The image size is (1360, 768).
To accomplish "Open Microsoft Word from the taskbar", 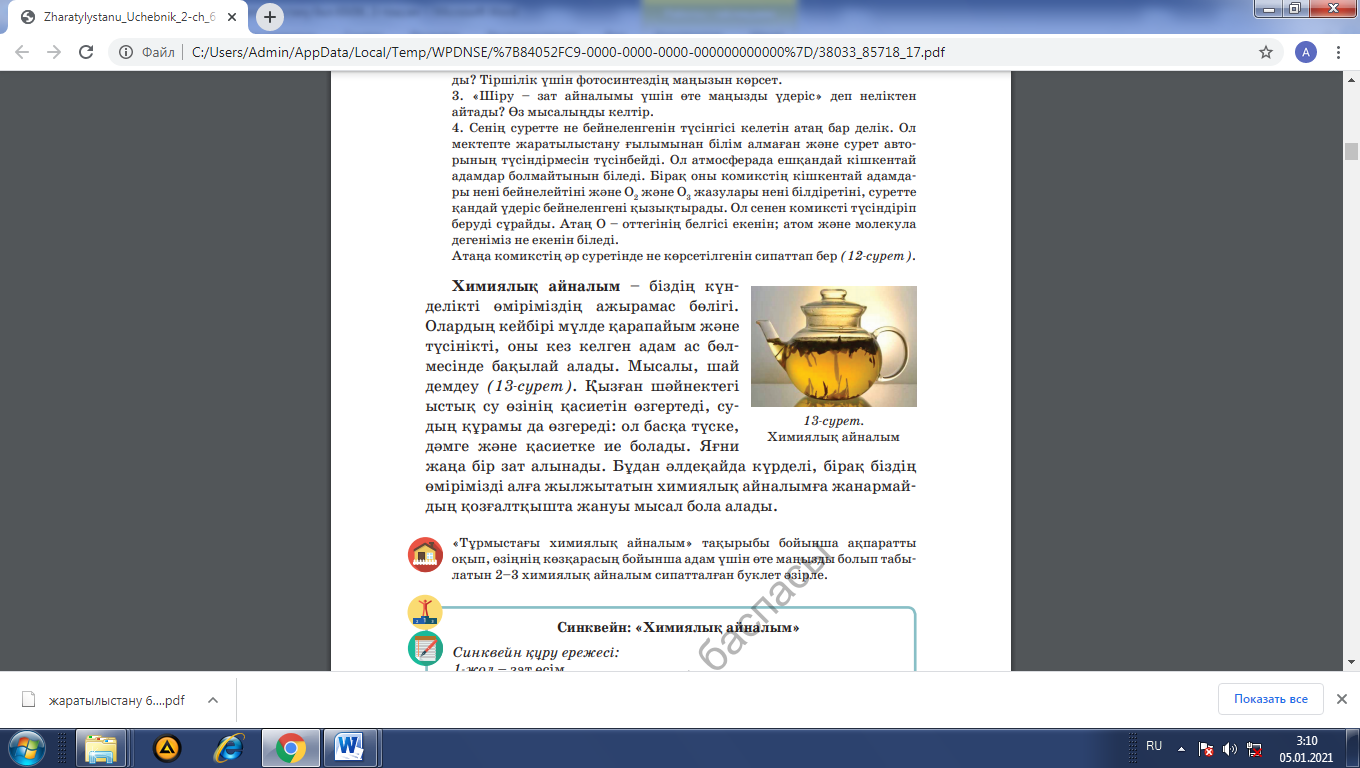I will point(350,747).
